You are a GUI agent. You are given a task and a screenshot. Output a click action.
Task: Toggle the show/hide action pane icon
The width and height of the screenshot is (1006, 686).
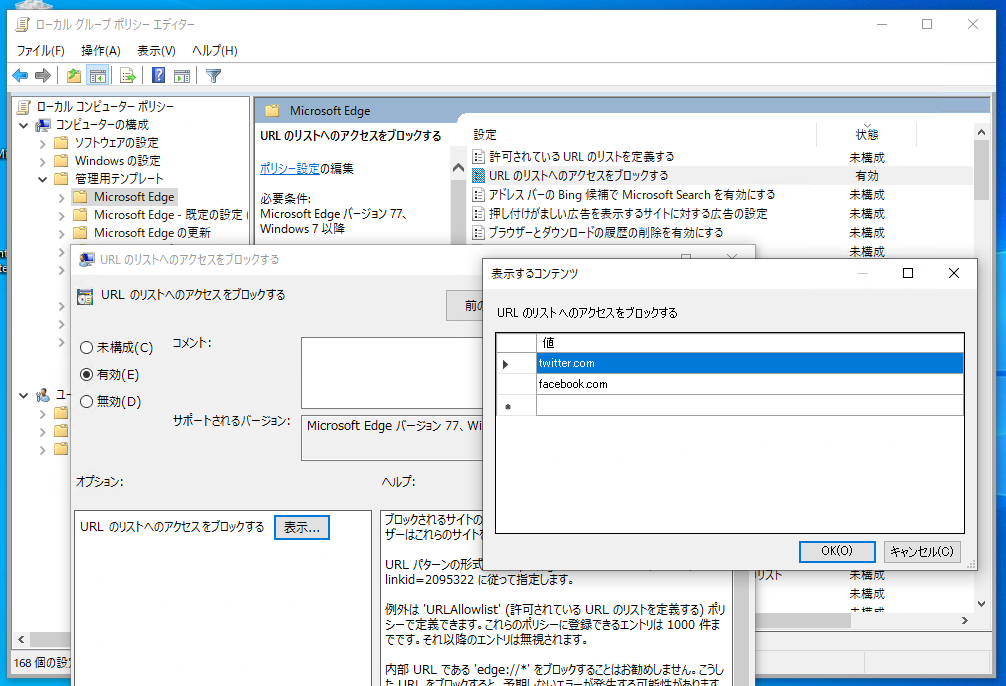coord(183,75)
